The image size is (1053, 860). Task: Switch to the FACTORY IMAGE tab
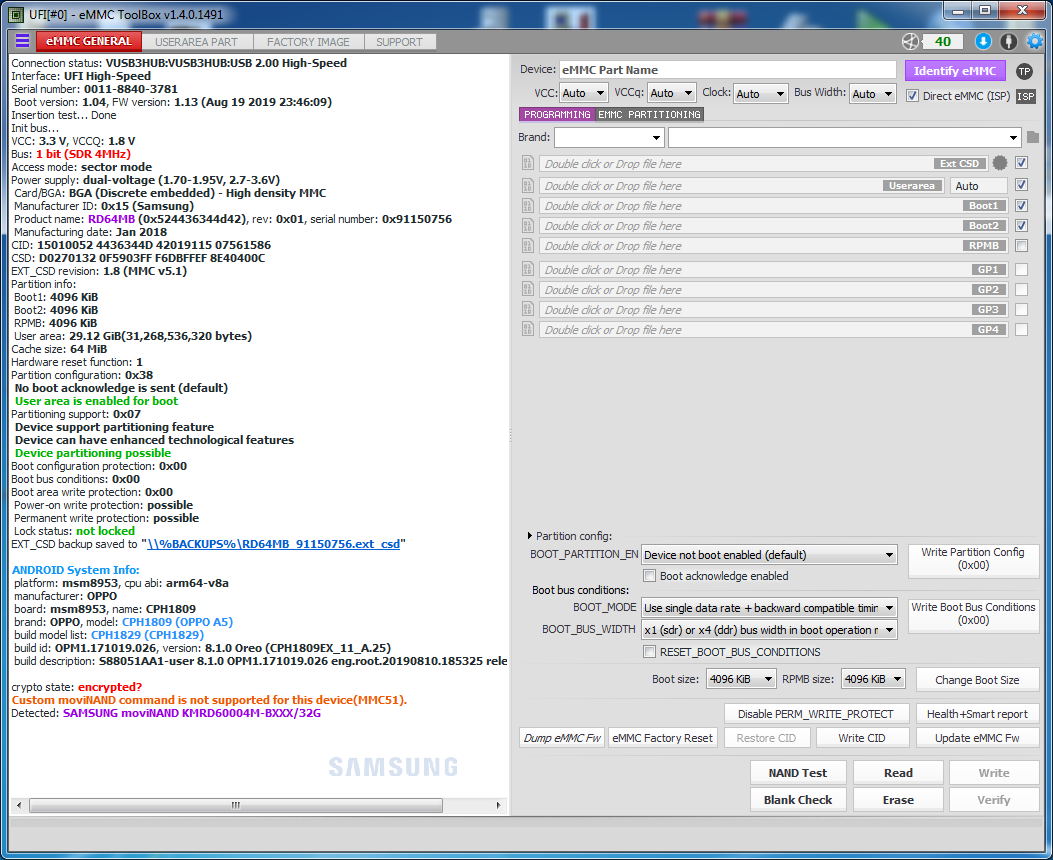pos(308,42)
